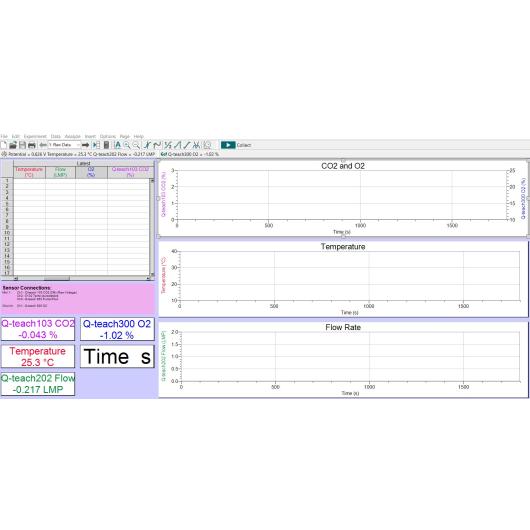
Task: Select the Temperature column header in data table
Action: [x=29, y=172]
